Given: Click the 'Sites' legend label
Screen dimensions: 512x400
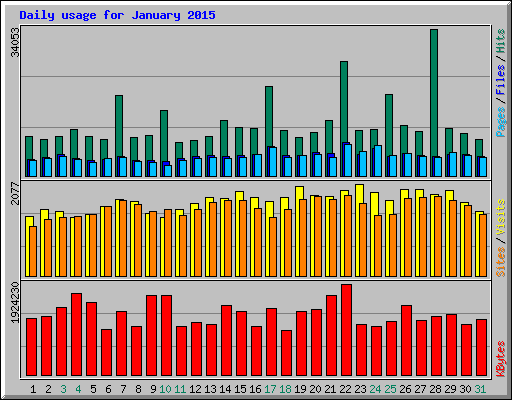Looking at the screenshot, I should click(501, 262).
